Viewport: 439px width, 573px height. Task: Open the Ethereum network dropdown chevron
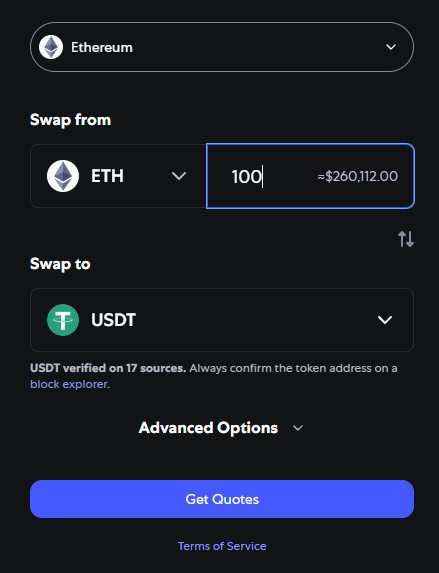[391, 47]
